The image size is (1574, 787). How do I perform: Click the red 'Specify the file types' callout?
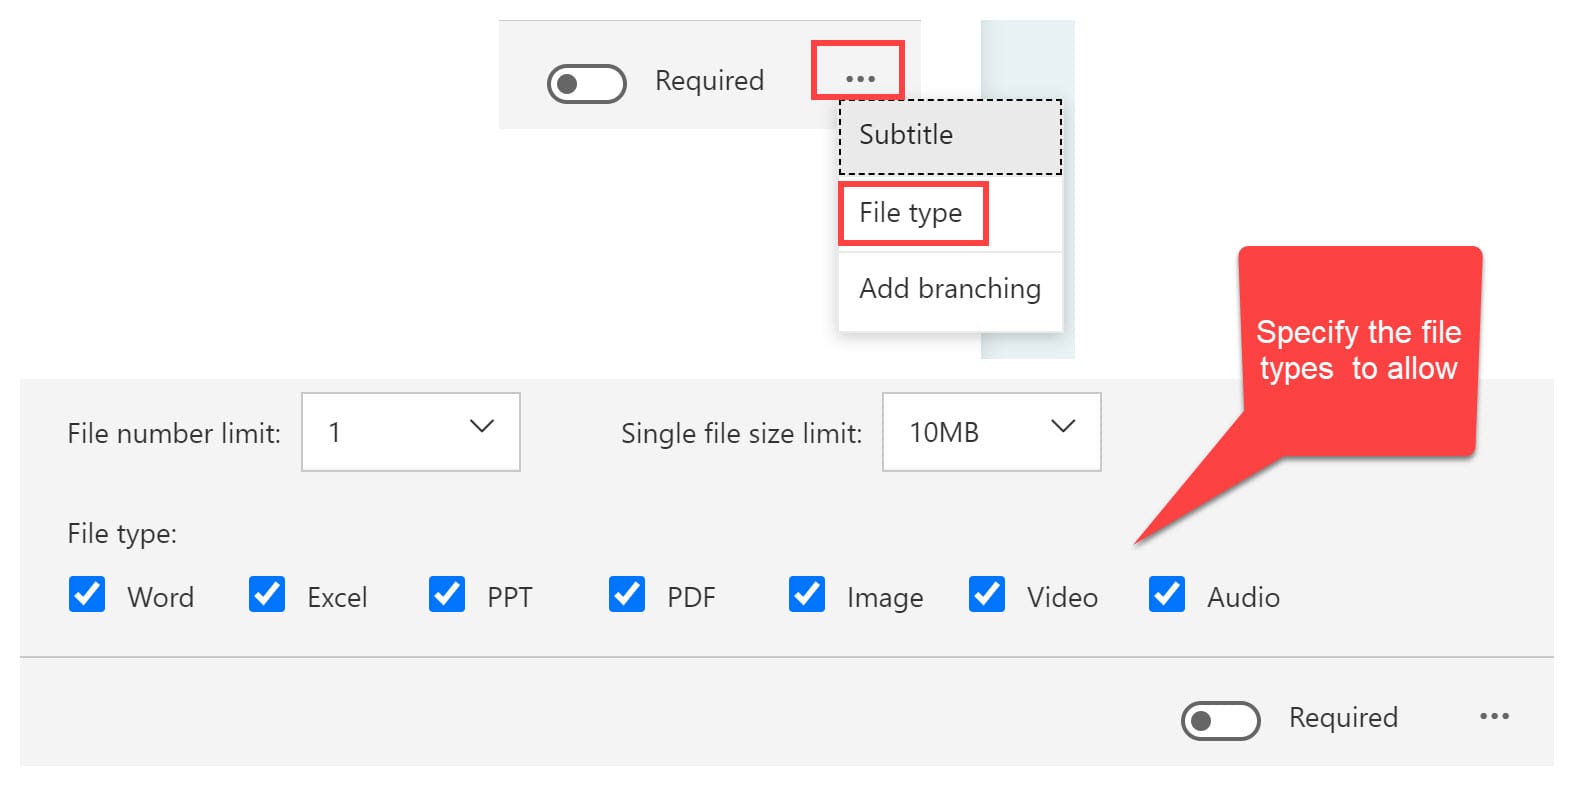1358,351
